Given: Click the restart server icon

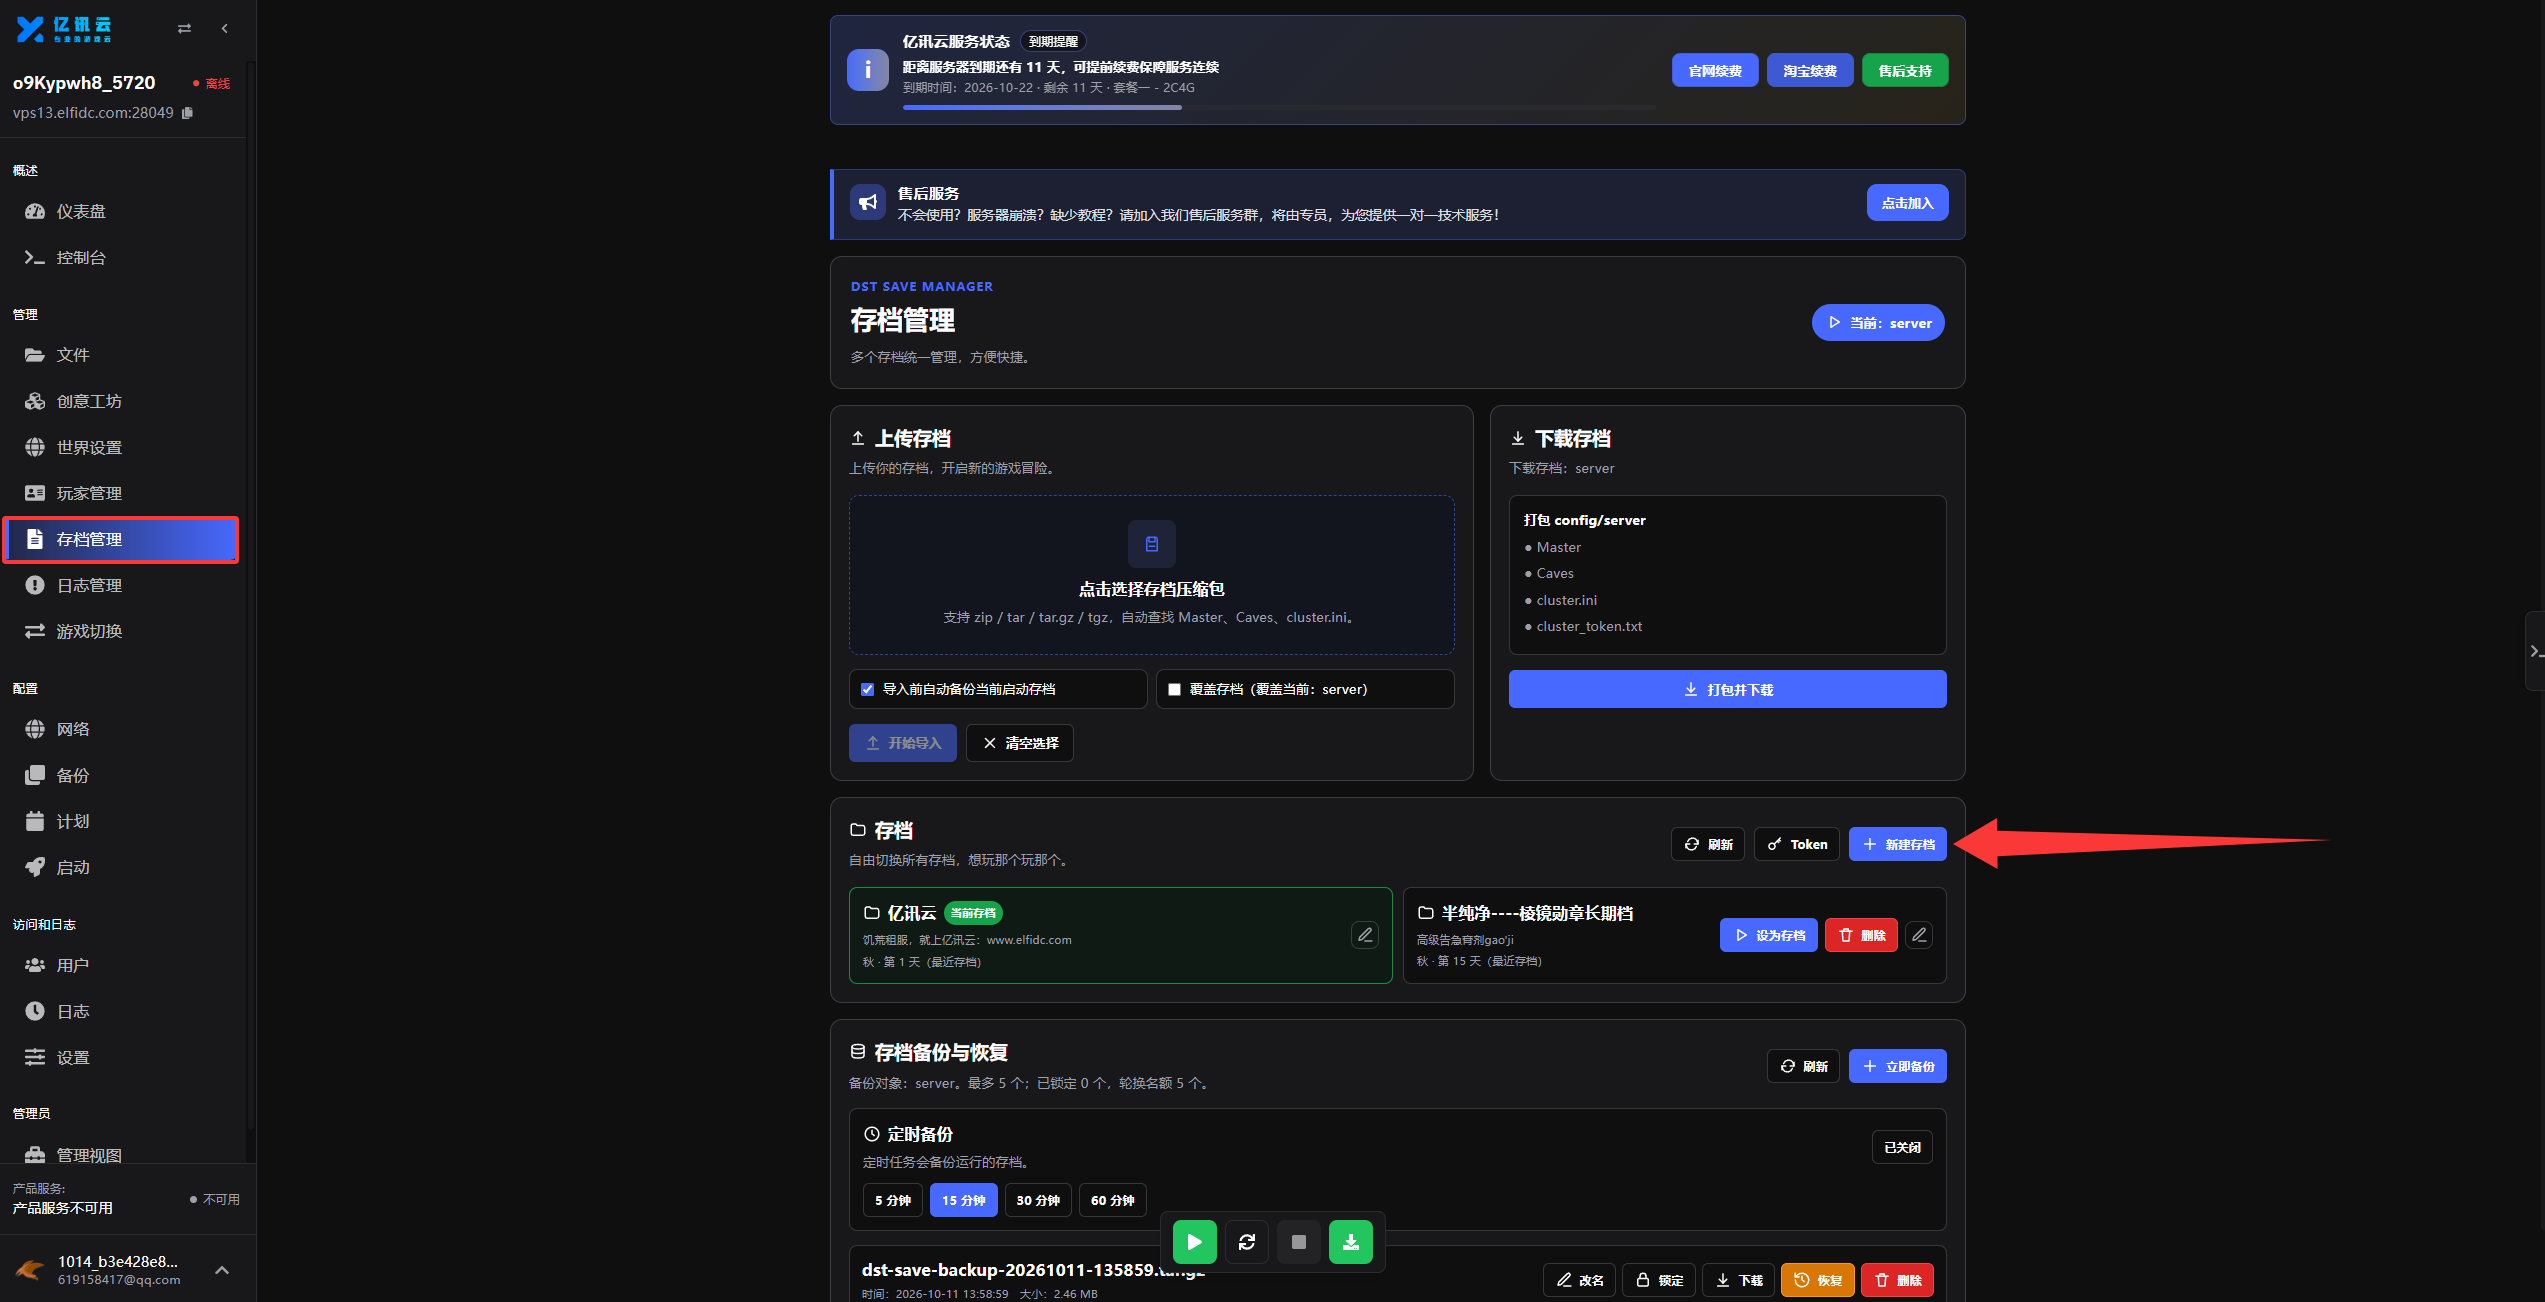Looking at the screenshot, I should tap(1246, 1242).
